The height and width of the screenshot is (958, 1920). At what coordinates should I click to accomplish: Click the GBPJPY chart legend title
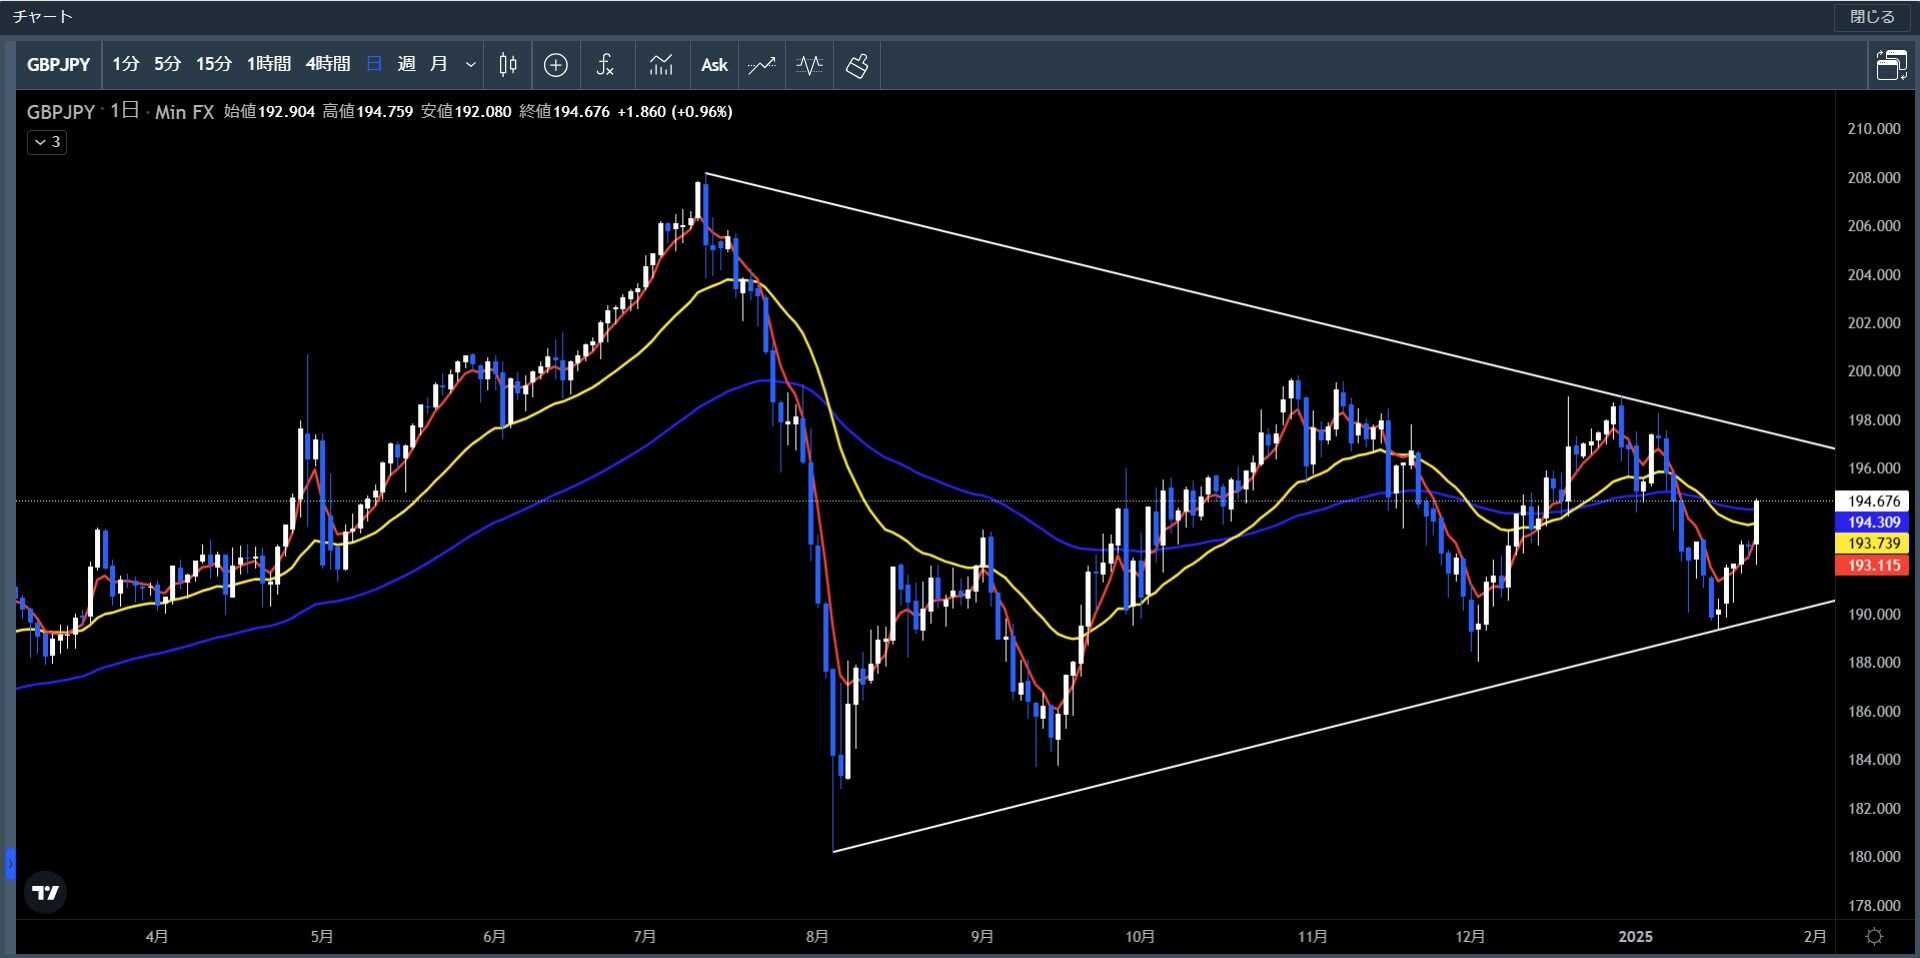61,112
